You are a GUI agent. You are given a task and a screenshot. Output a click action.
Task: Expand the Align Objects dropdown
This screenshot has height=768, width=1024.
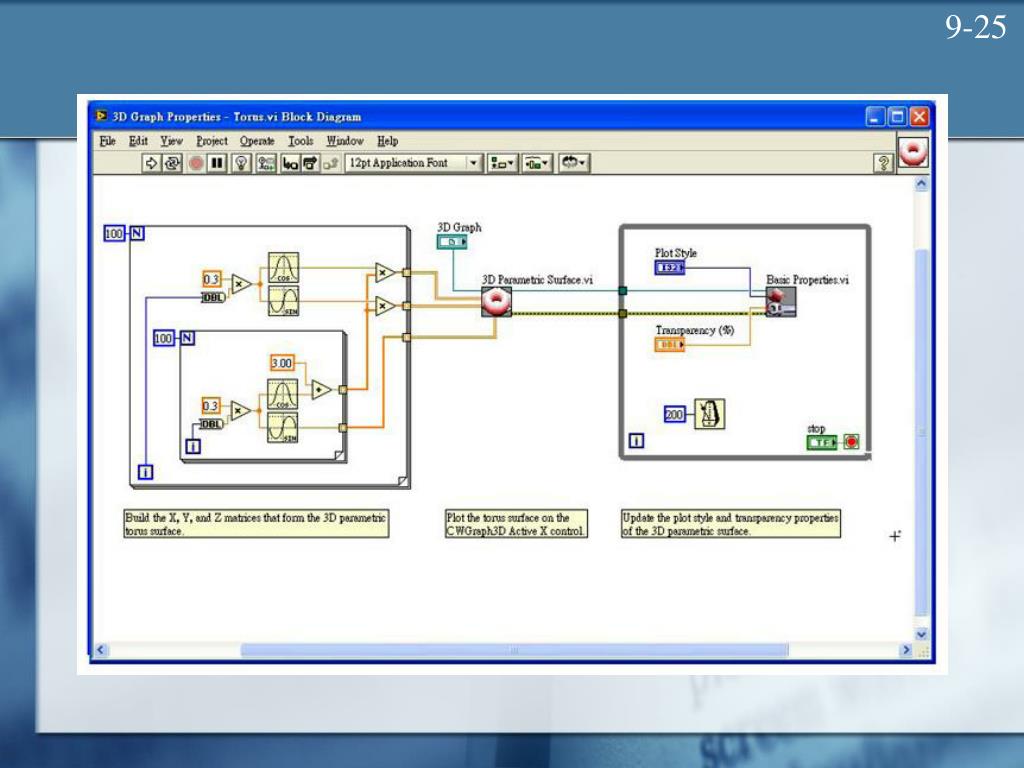[x=501, y=163]
